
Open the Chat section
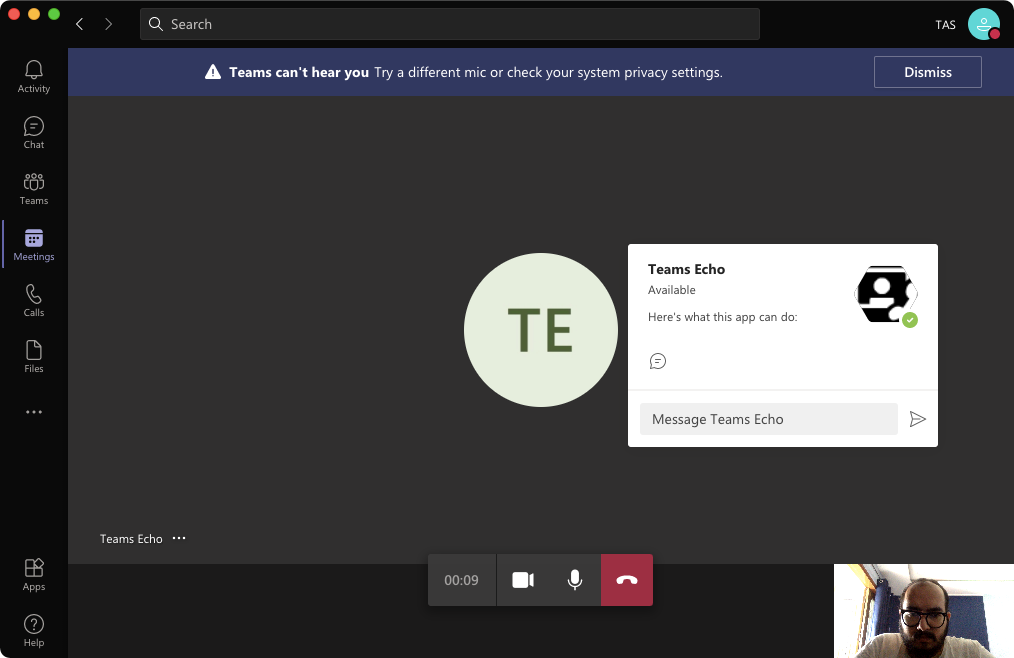tap(33, 131)
